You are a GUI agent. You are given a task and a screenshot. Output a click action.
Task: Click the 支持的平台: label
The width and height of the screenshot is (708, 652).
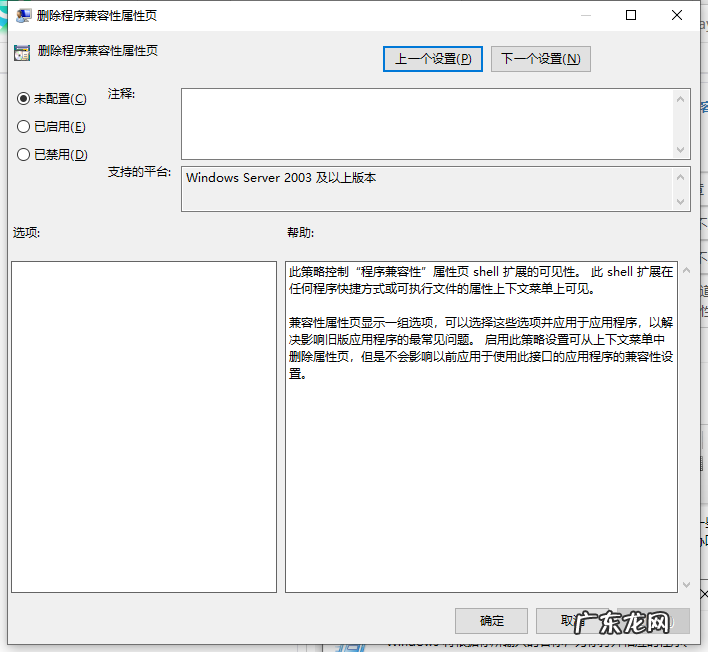point(140,172)
